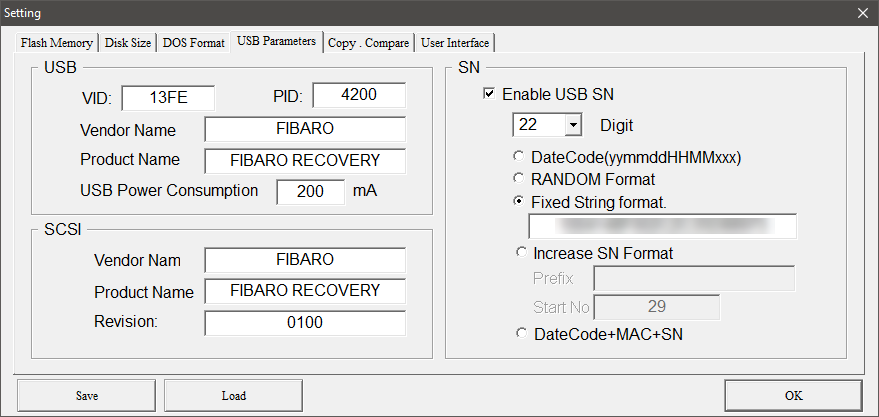Select the Fixed String format radio option
The width and height of the screenshot is (879, 417).
point(520,202)
